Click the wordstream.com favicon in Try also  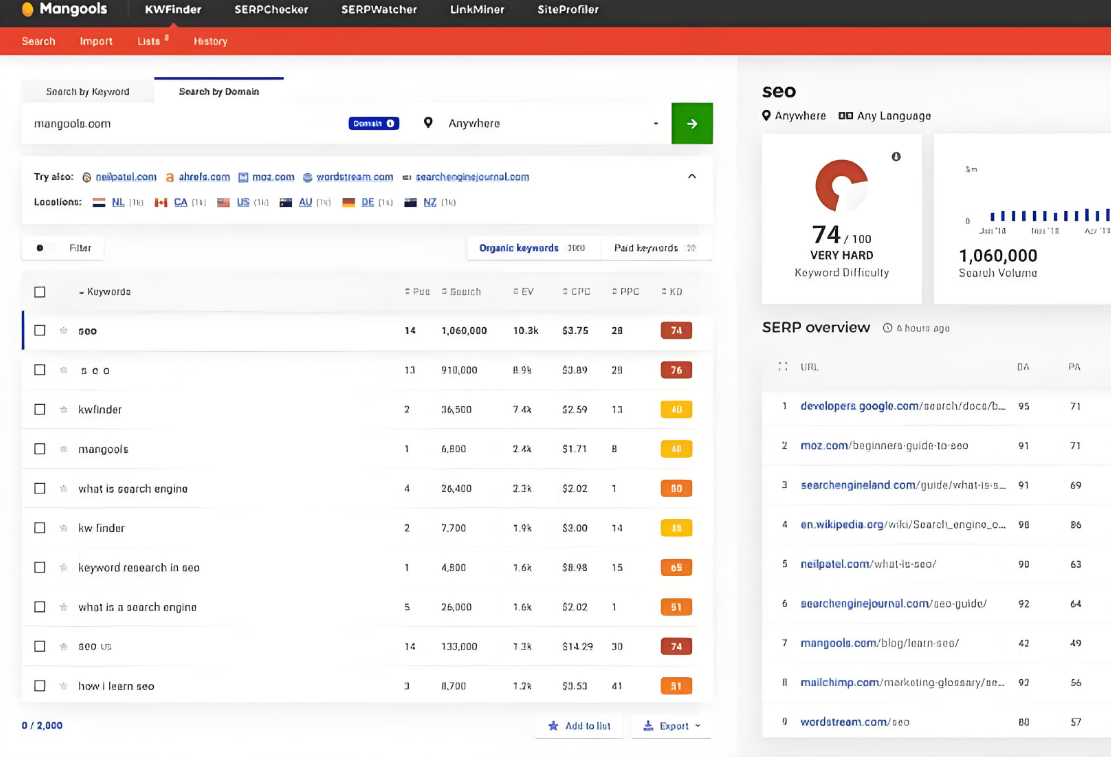click(308, 177)
